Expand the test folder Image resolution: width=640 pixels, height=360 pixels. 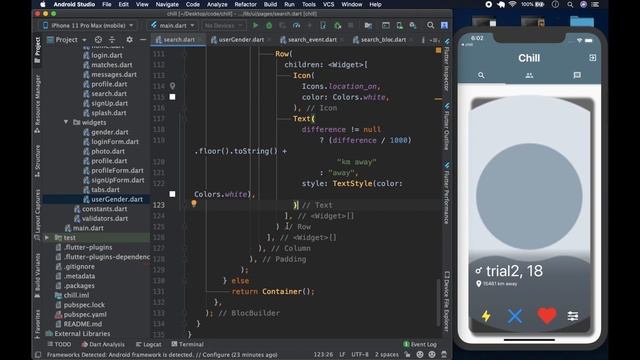click(x=47, y=238)
